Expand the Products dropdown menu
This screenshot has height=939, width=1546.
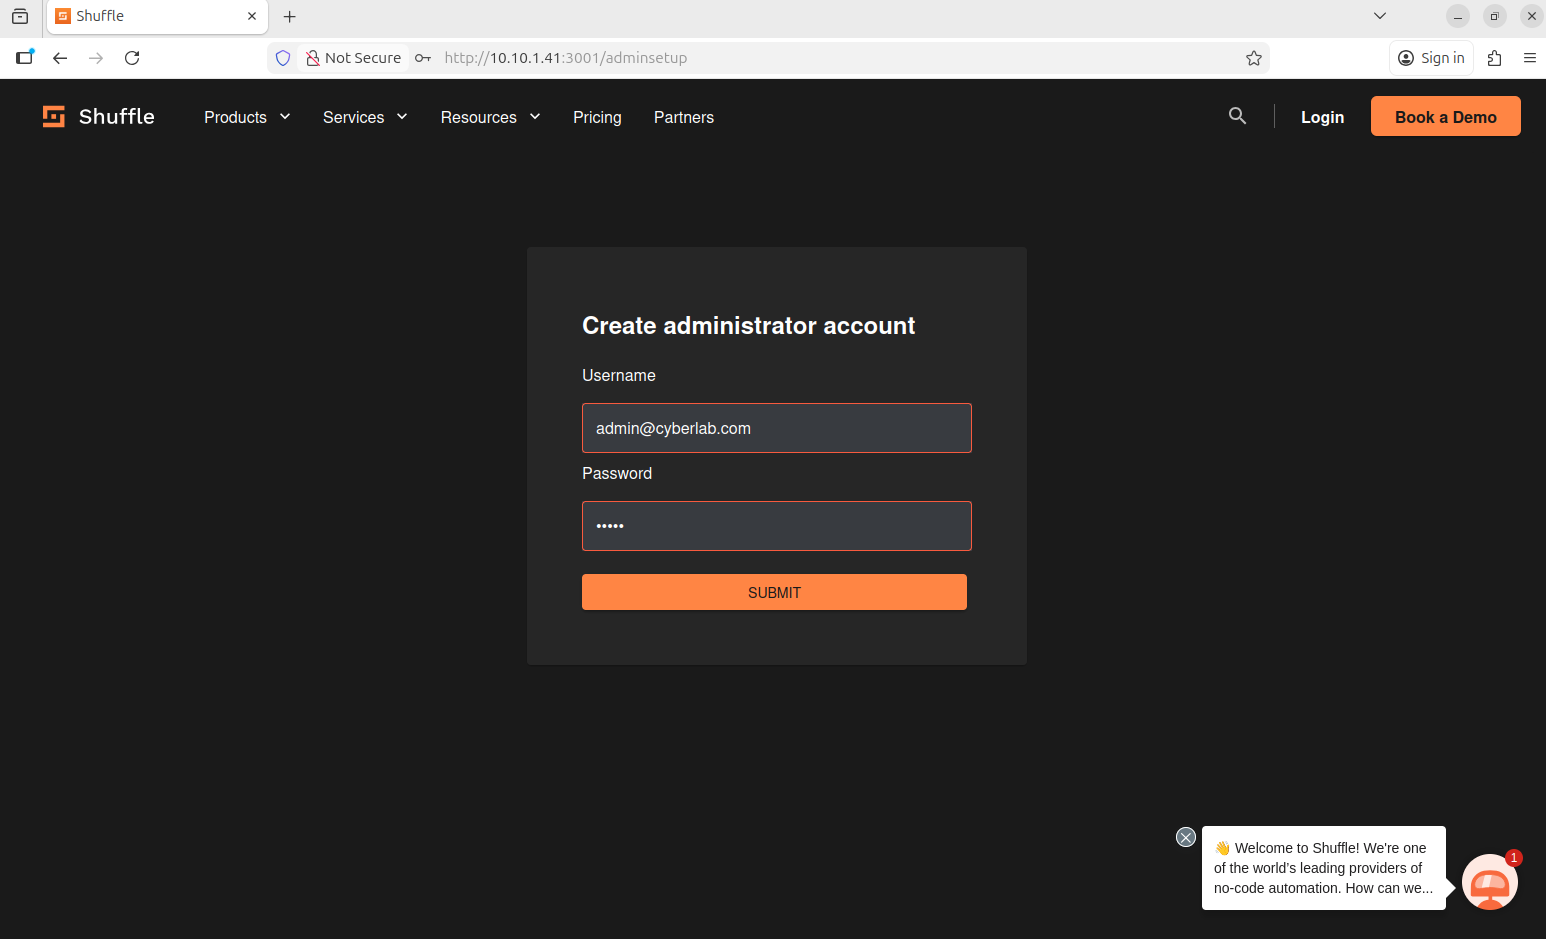(x=247, y=117)
